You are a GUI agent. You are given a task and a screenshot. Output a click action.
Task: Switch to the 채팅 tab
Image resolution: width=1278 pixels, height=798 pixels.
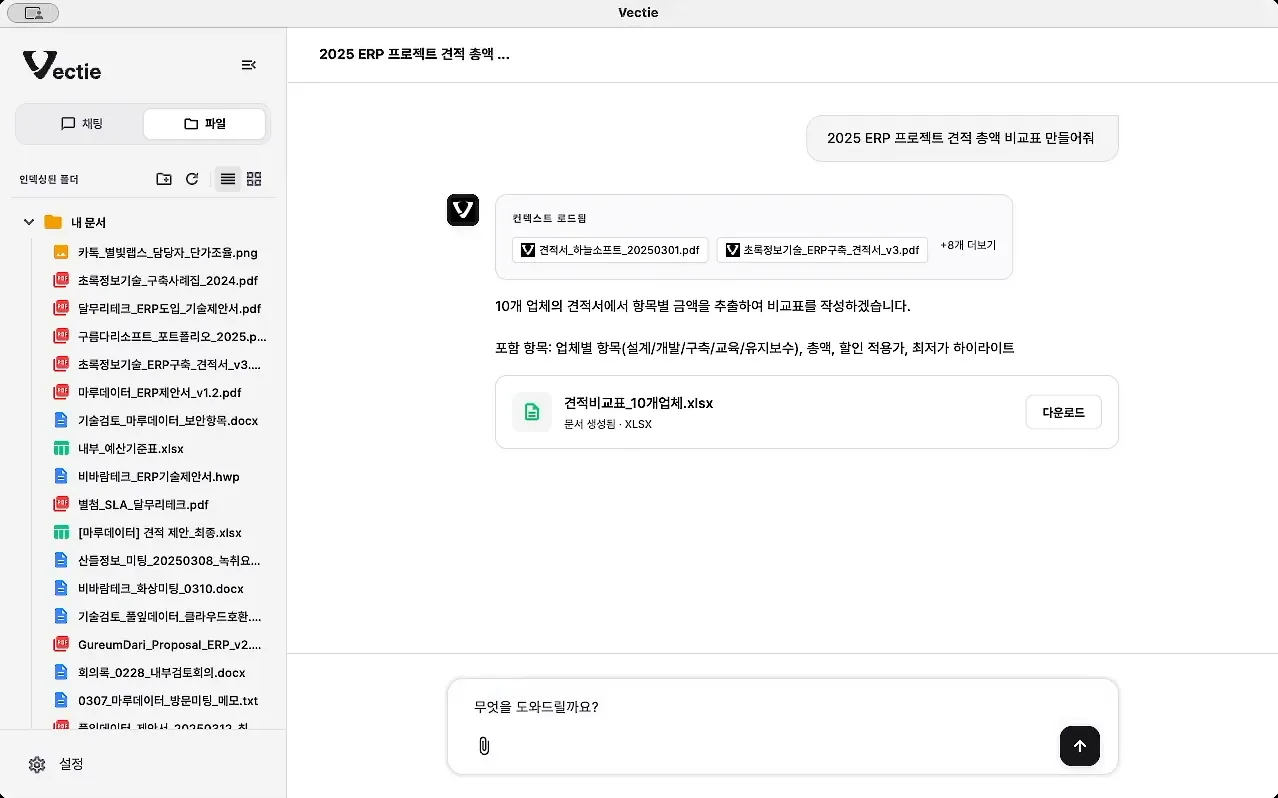pos(80,123)
